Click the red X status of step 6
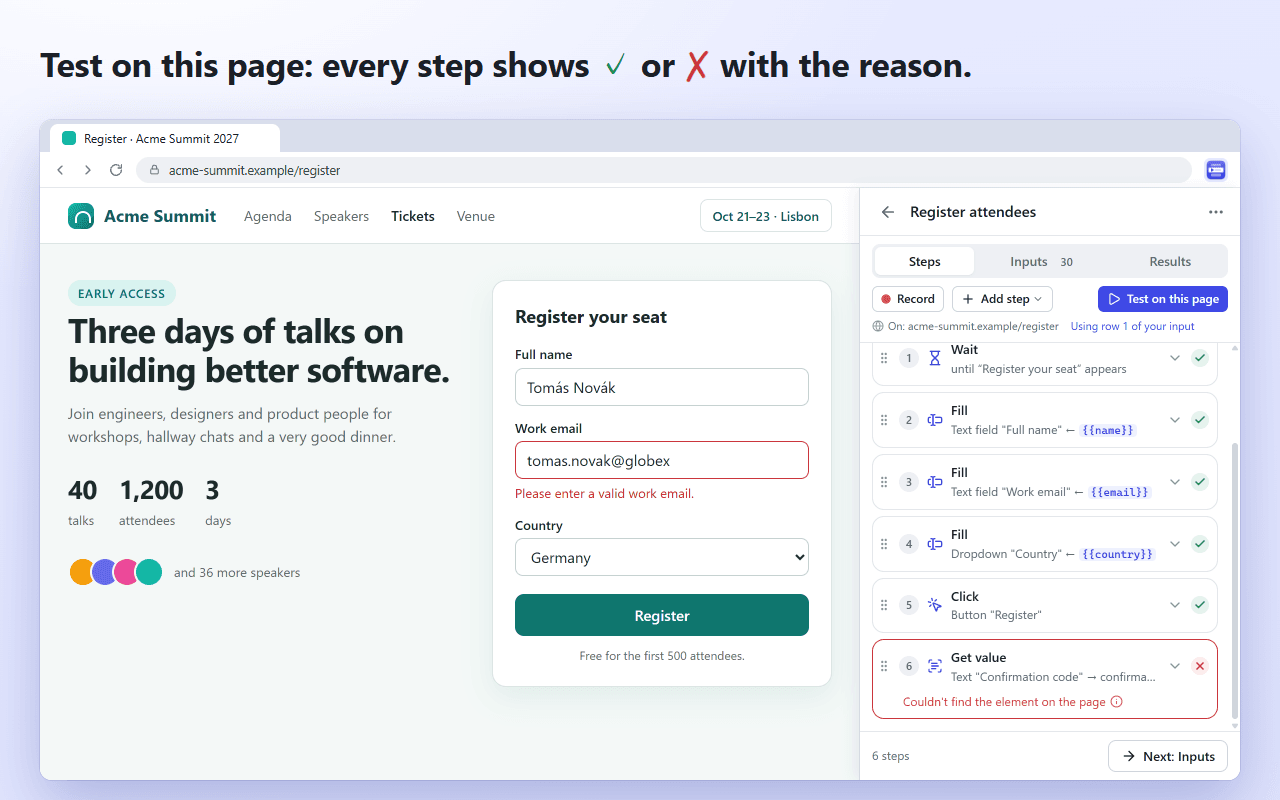Screen dimensions: 1280x800 (x=1200, y=666)
